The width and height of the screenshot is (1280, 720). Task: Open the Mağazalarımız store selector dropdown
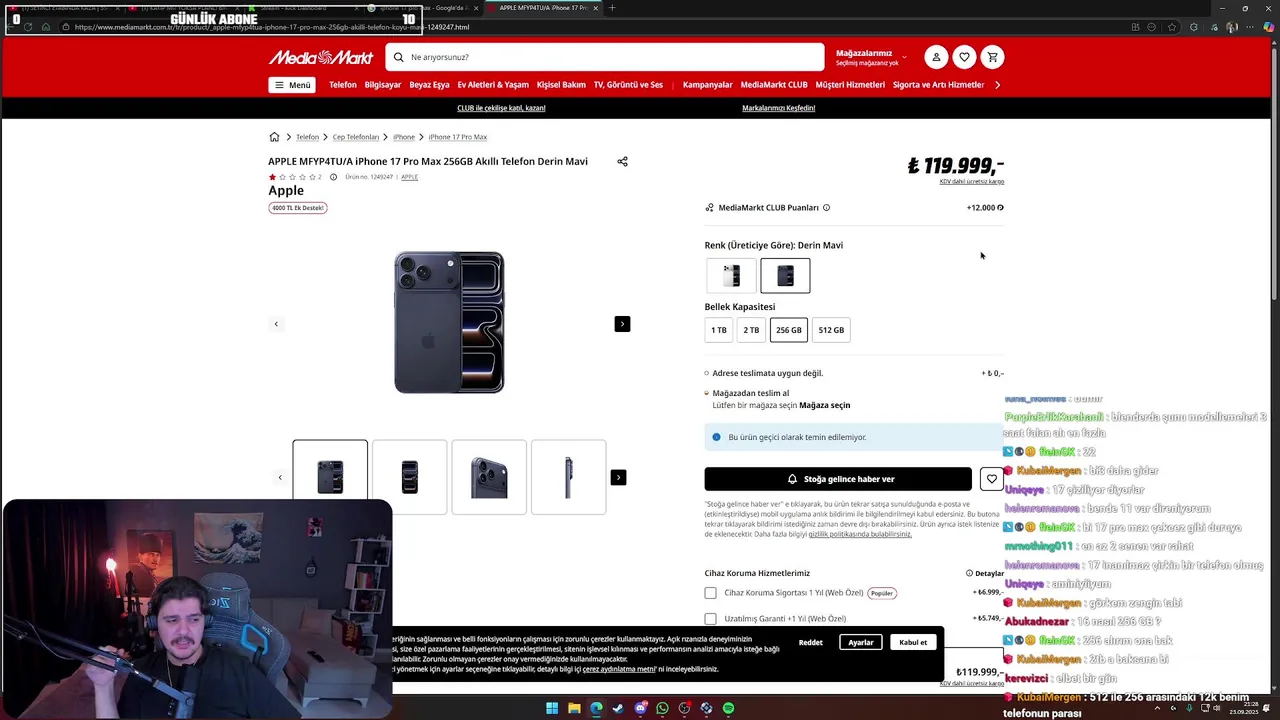[871, 57]
